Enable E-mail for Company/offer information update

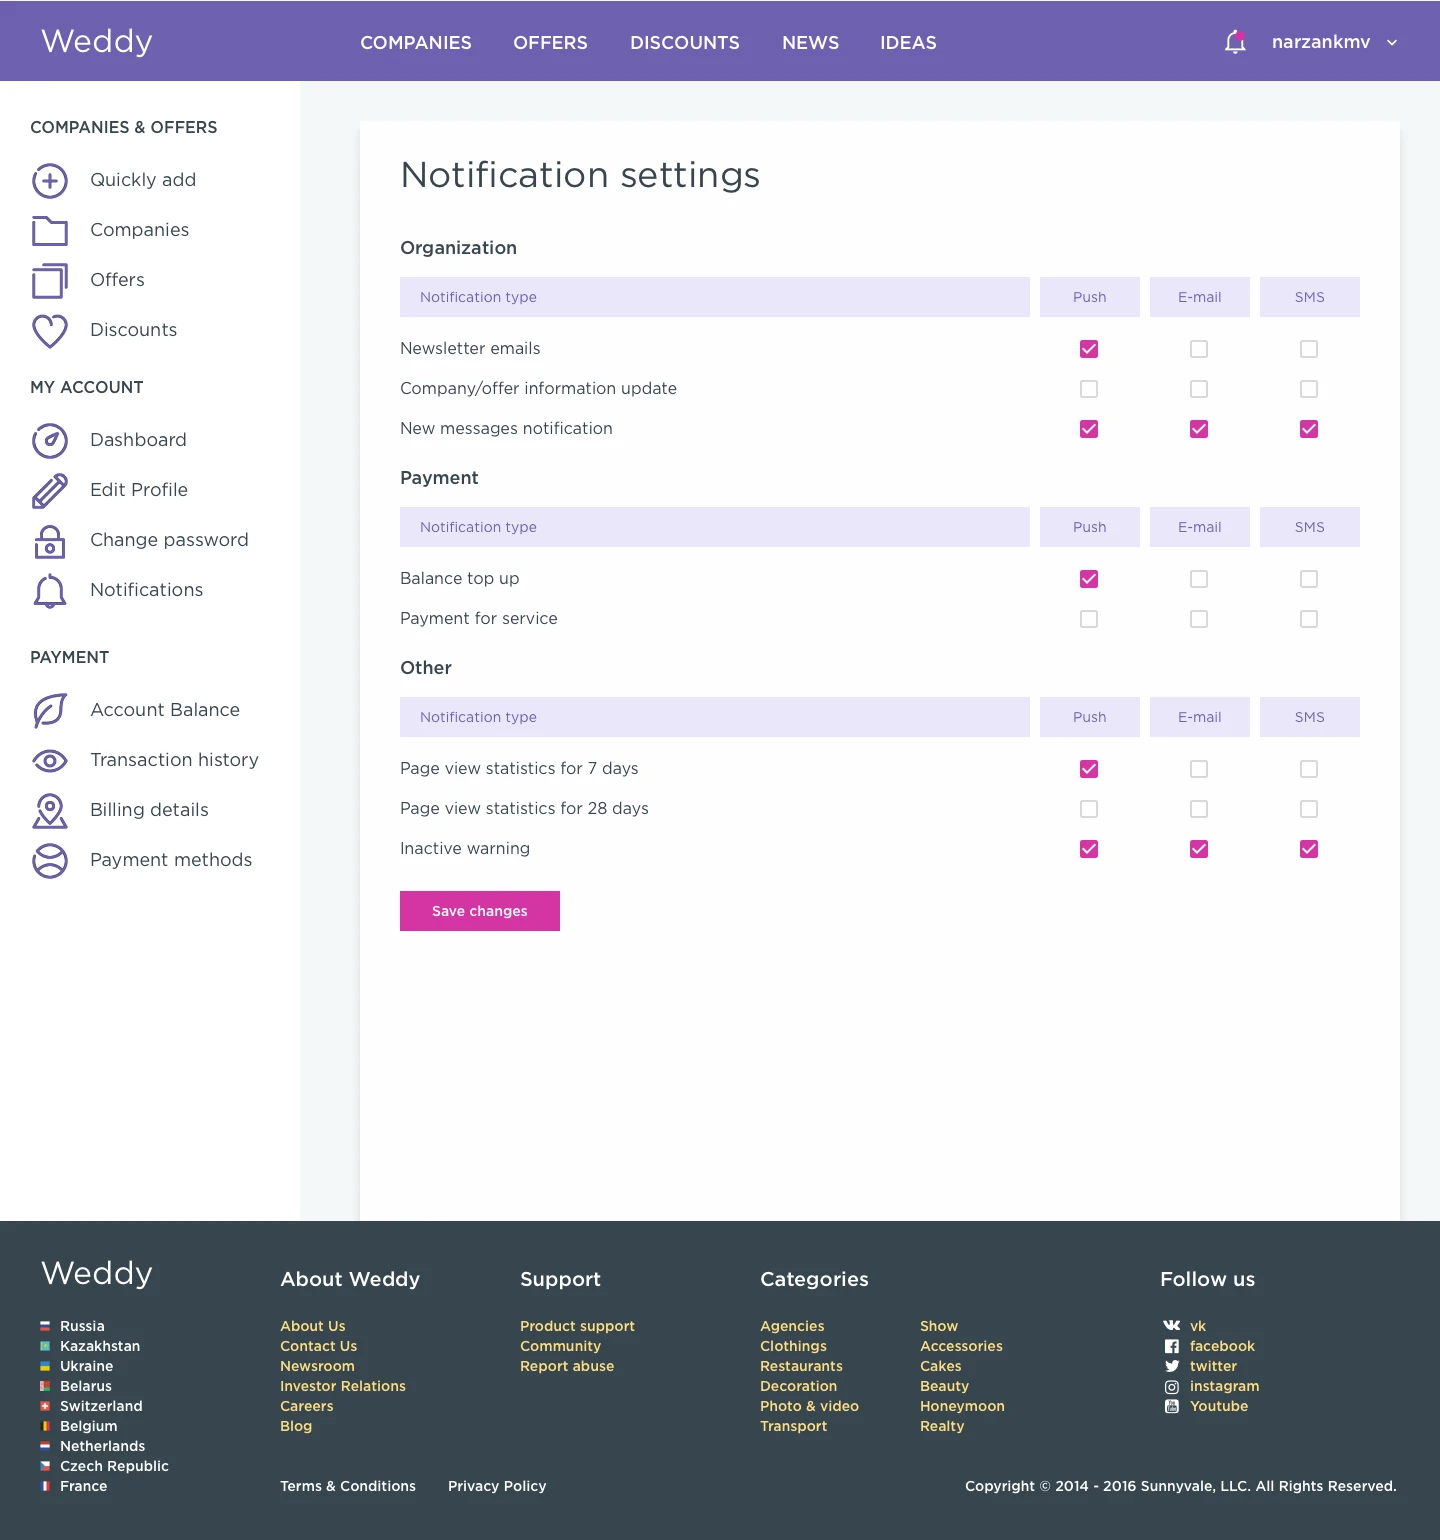point(1199,389)
